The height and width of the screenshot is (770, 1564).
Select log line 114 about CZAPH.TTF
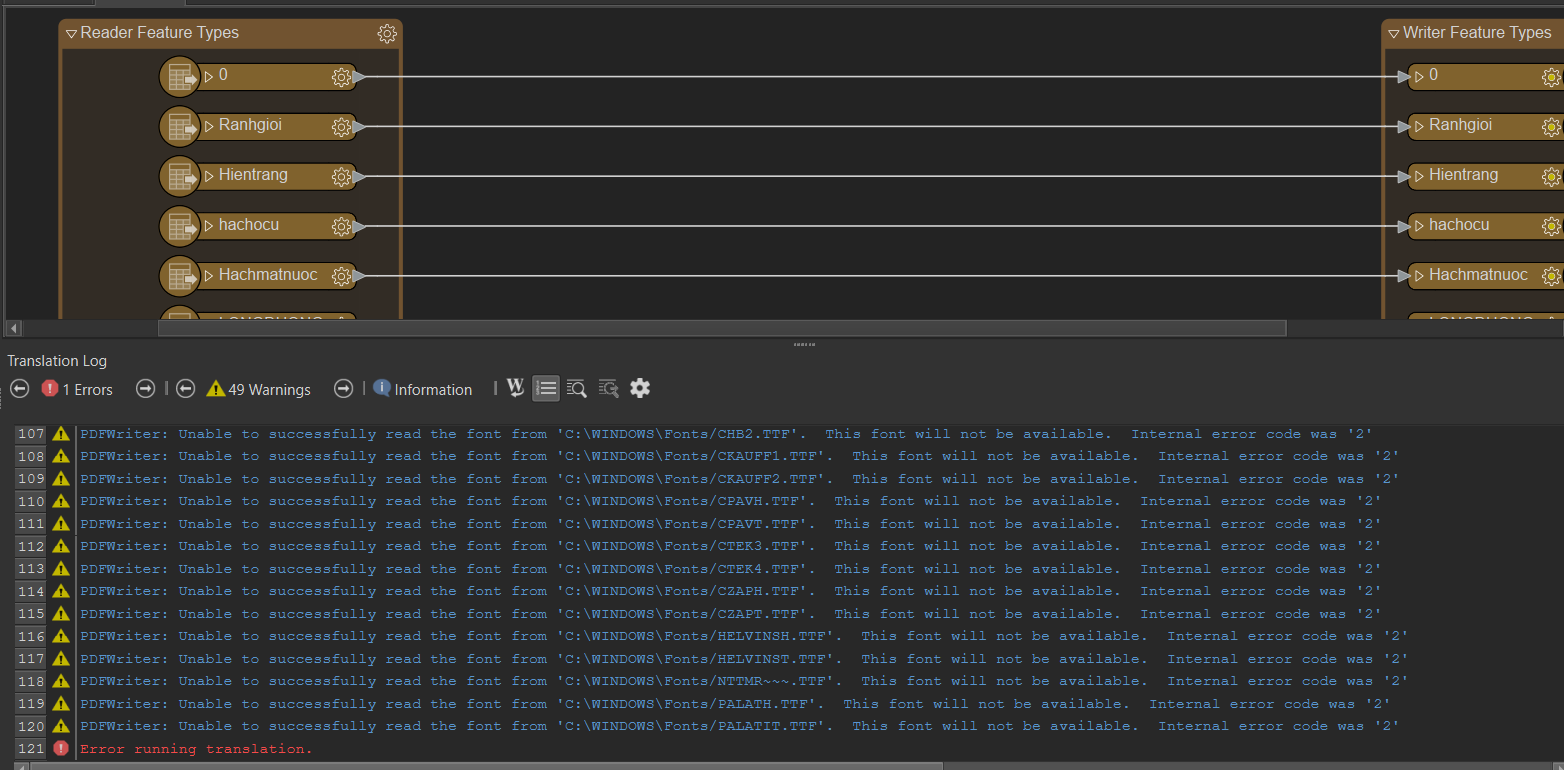(730, 591)
